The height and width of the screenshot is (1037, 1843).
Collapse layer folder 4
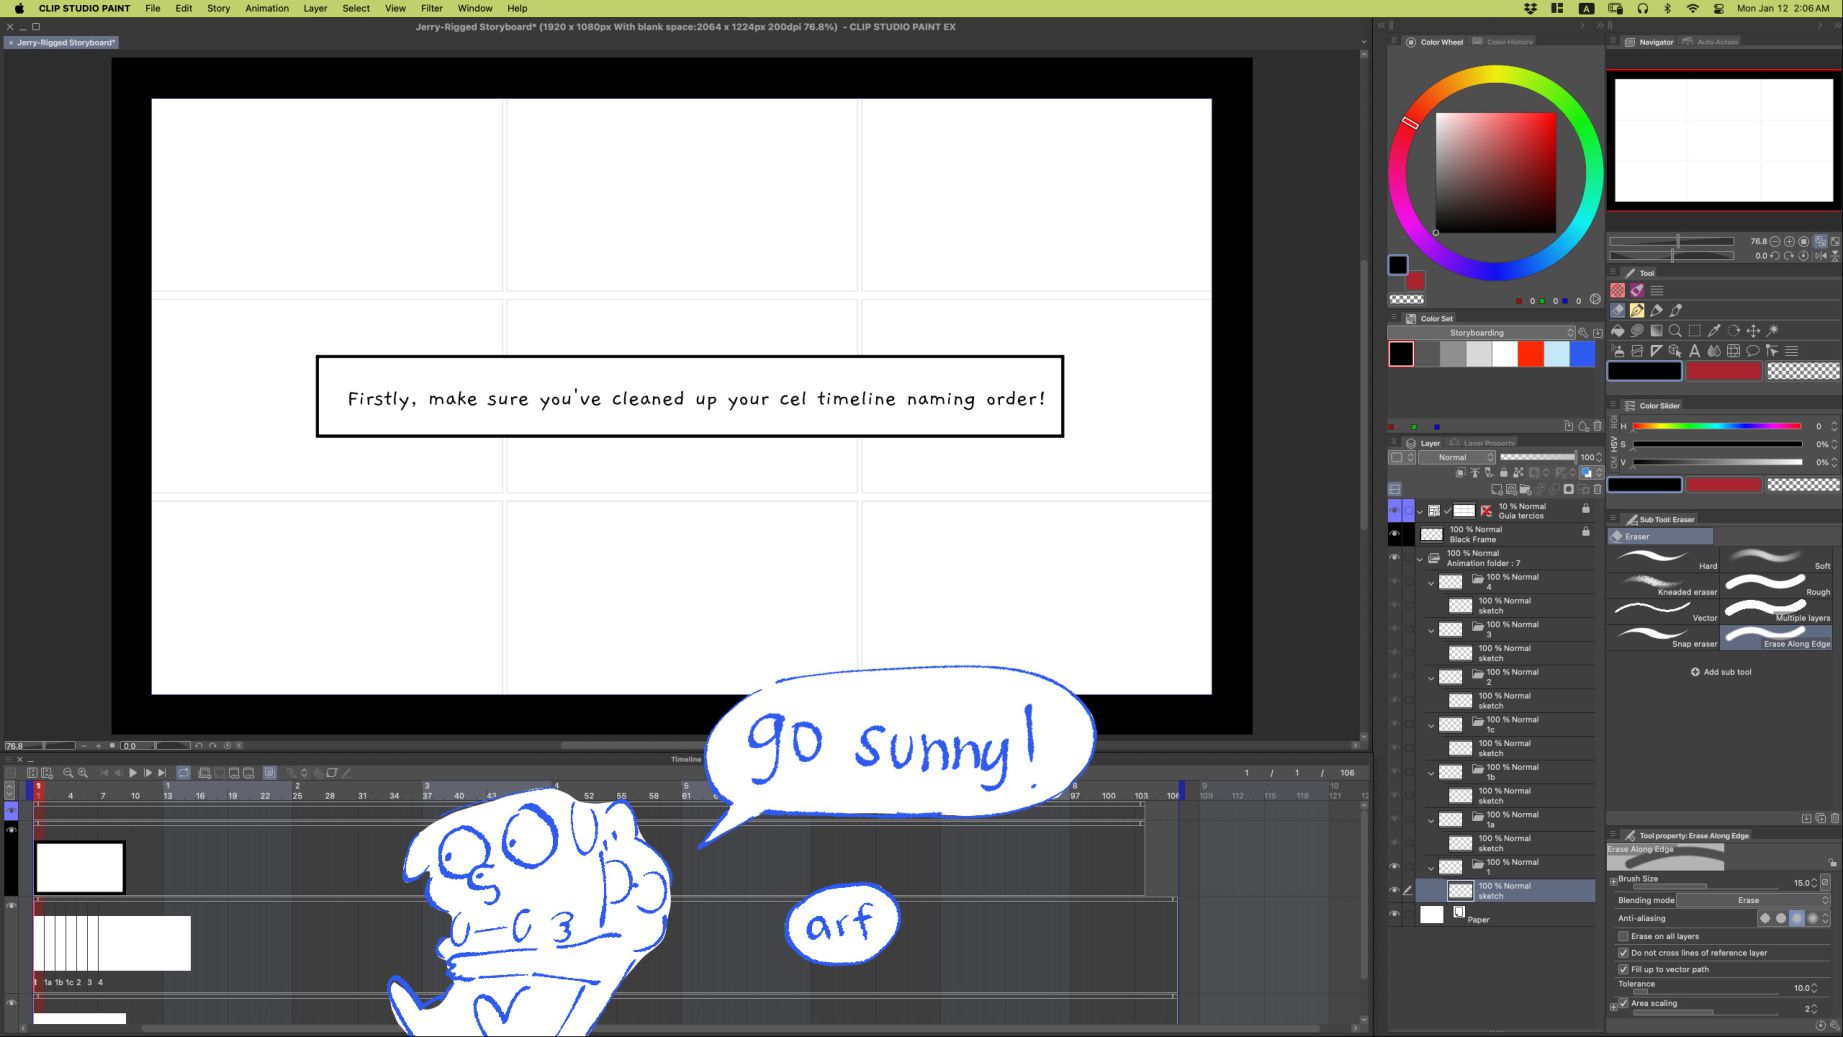coord(1431,582)
